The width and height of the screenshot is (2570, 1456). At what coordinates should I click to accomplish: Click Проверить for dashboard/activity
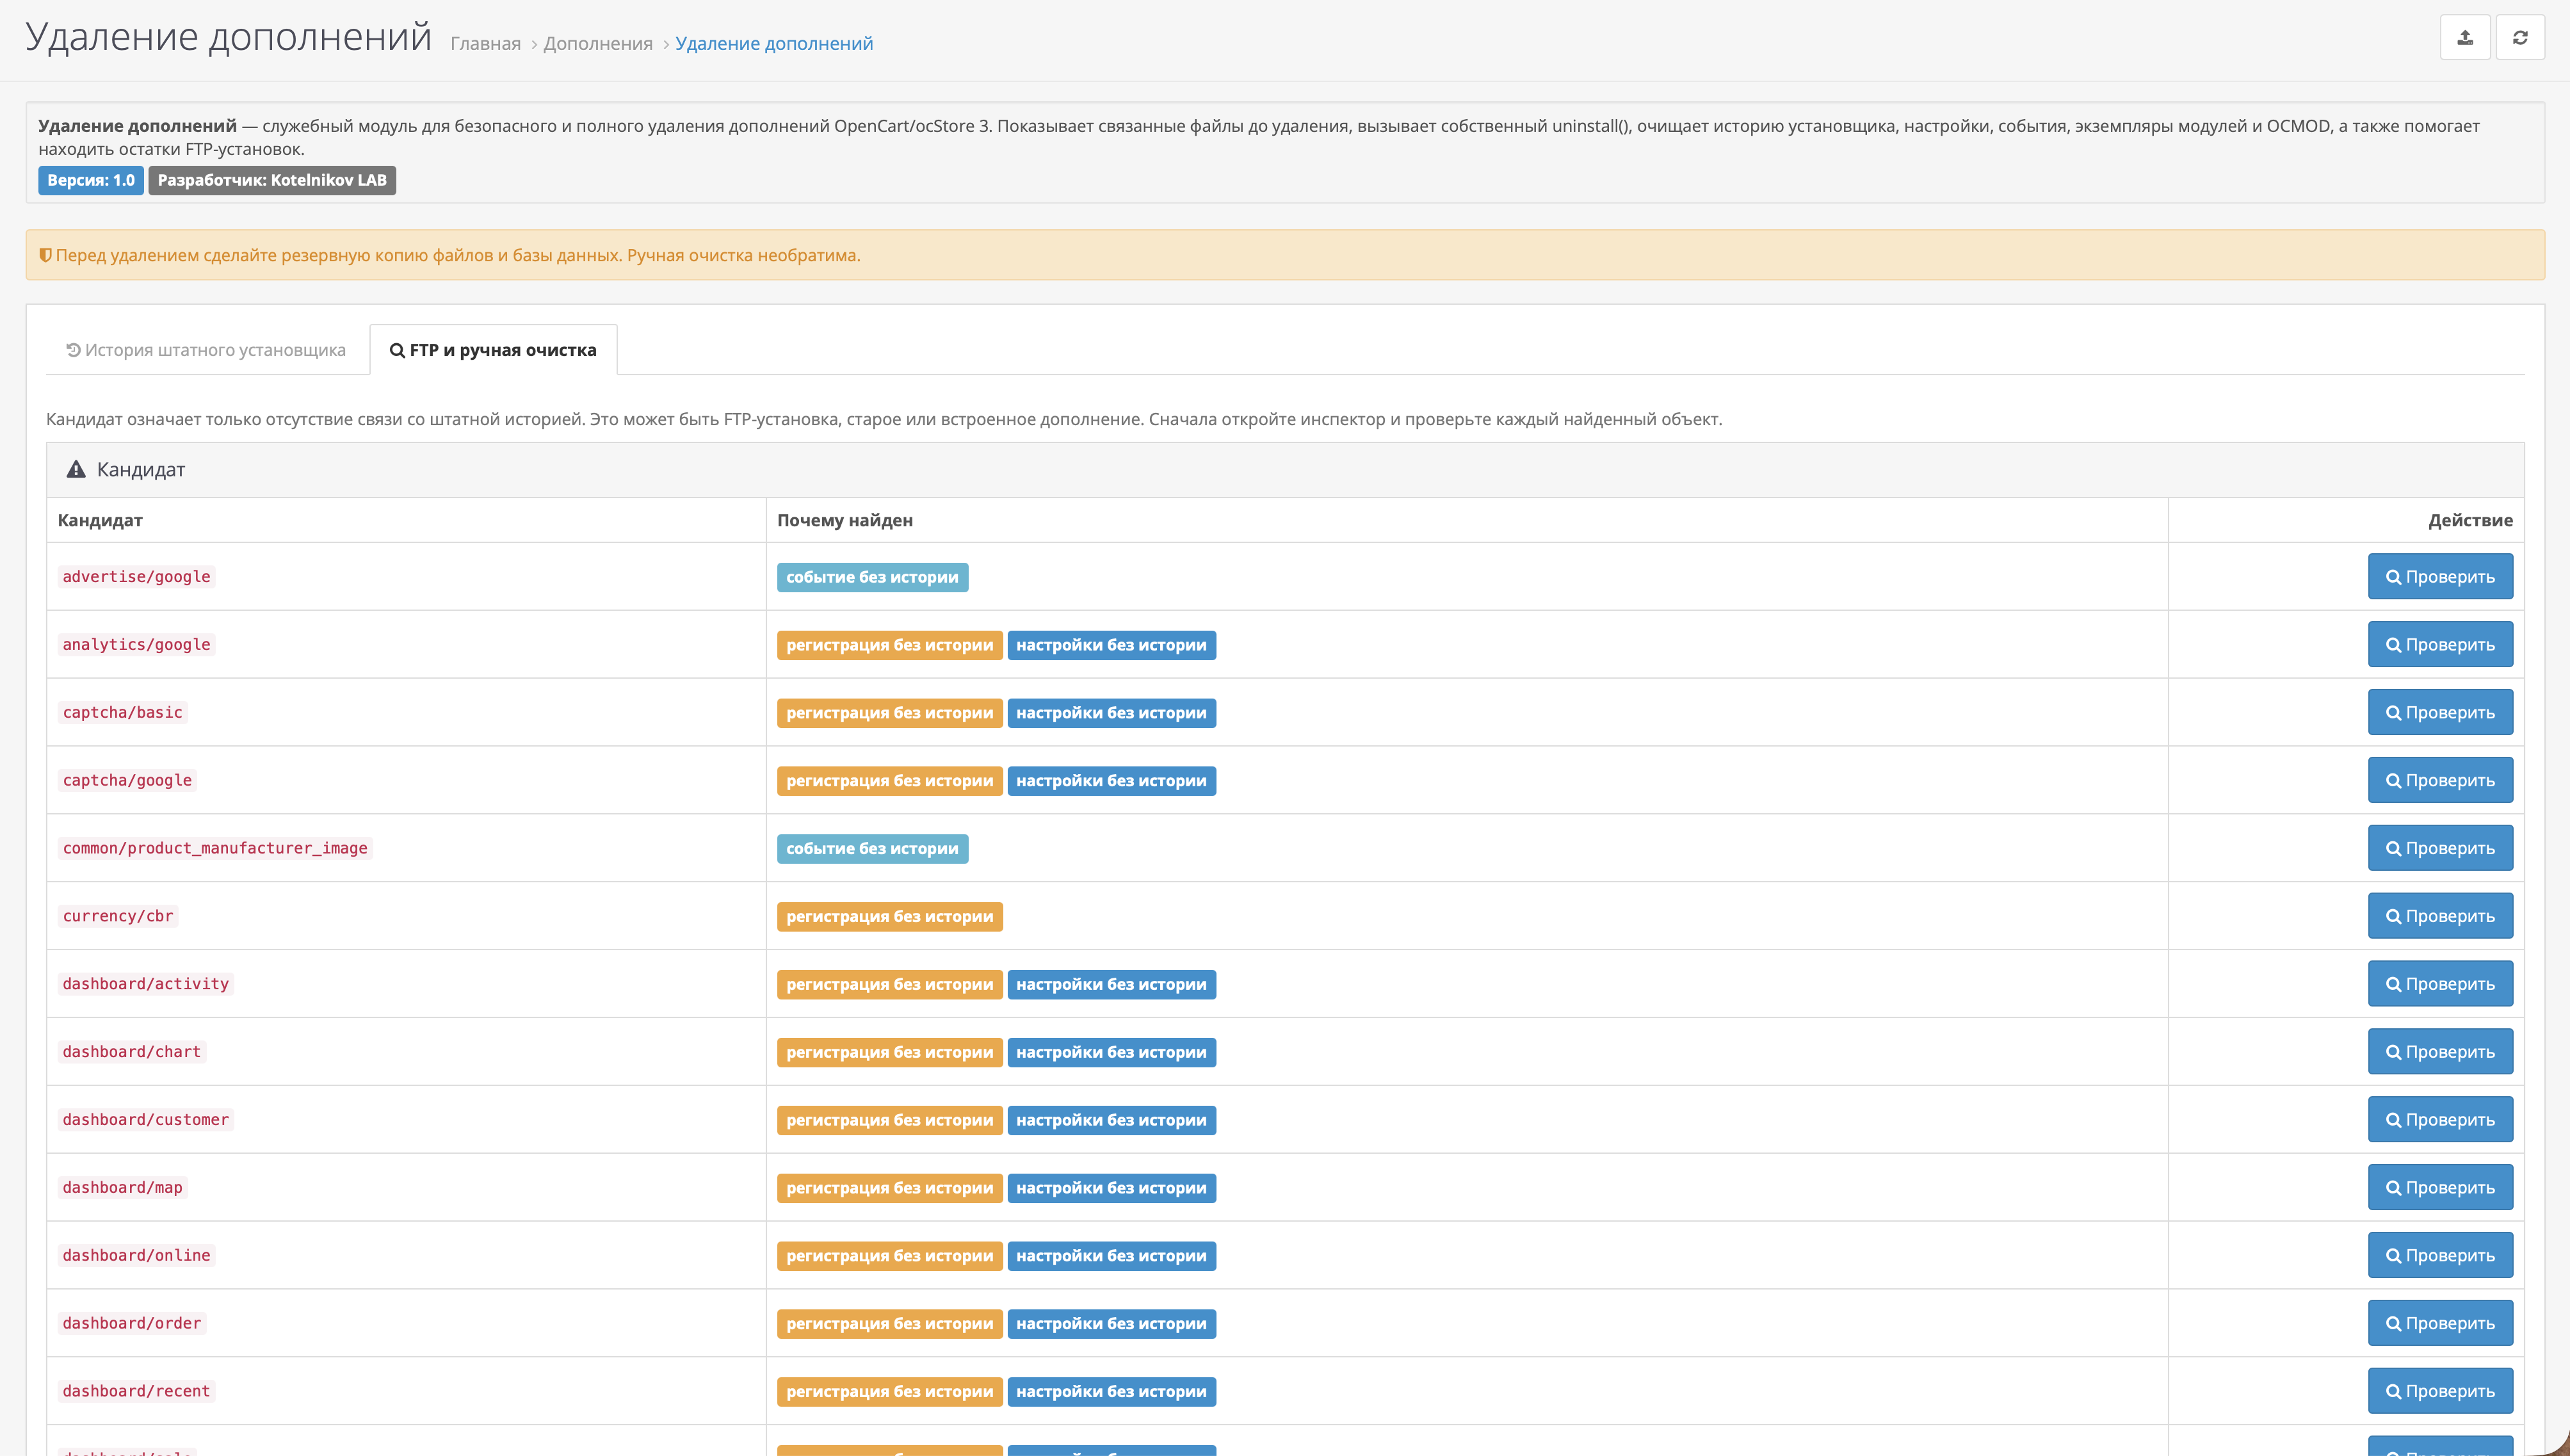tap(2440, 984)
